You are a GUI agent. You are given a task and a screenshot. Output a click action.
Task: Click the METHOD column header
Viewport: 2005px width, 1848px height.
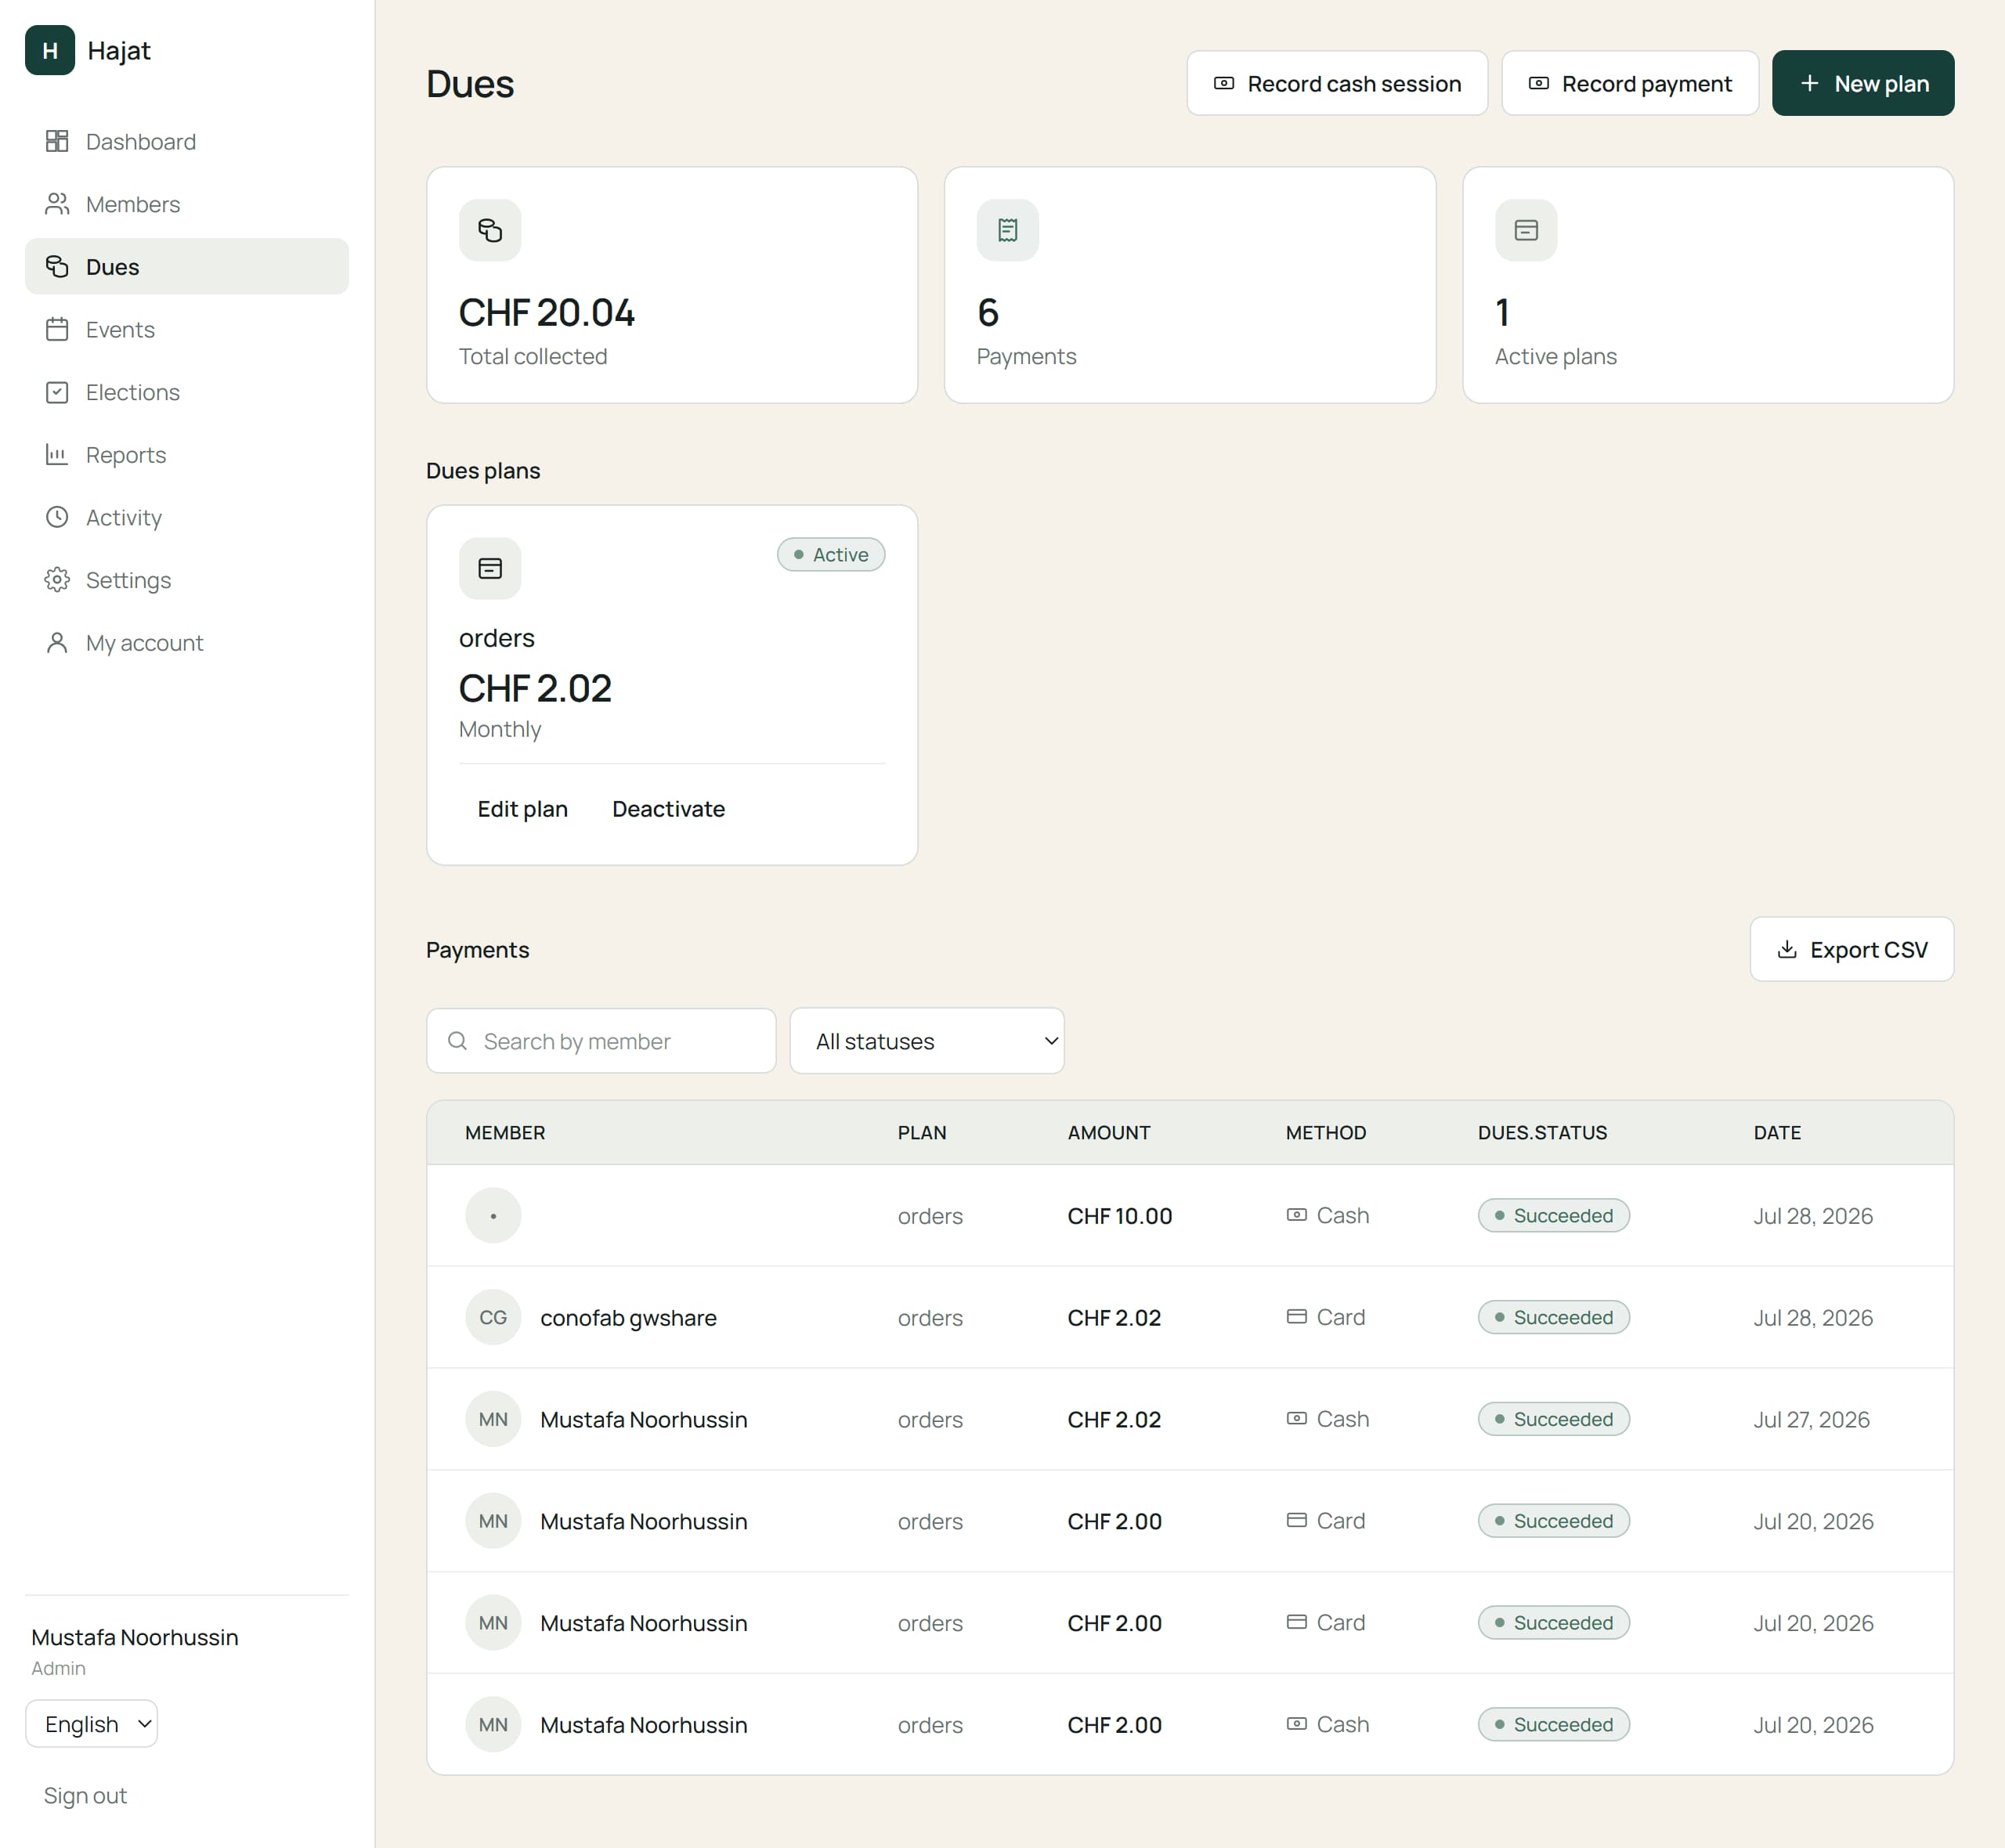click(1325, 1133)
